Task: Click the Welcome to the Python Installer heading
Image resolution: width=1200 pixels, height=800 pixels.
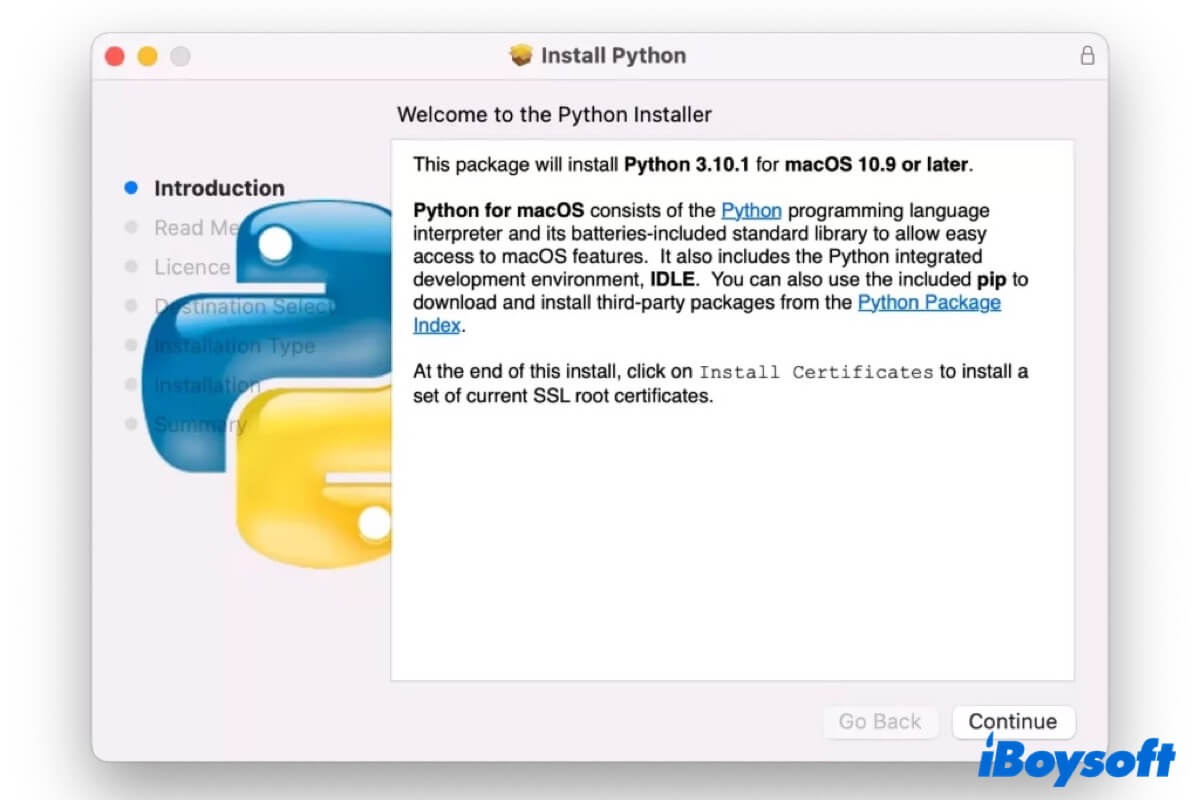Action: pos(554,114)
